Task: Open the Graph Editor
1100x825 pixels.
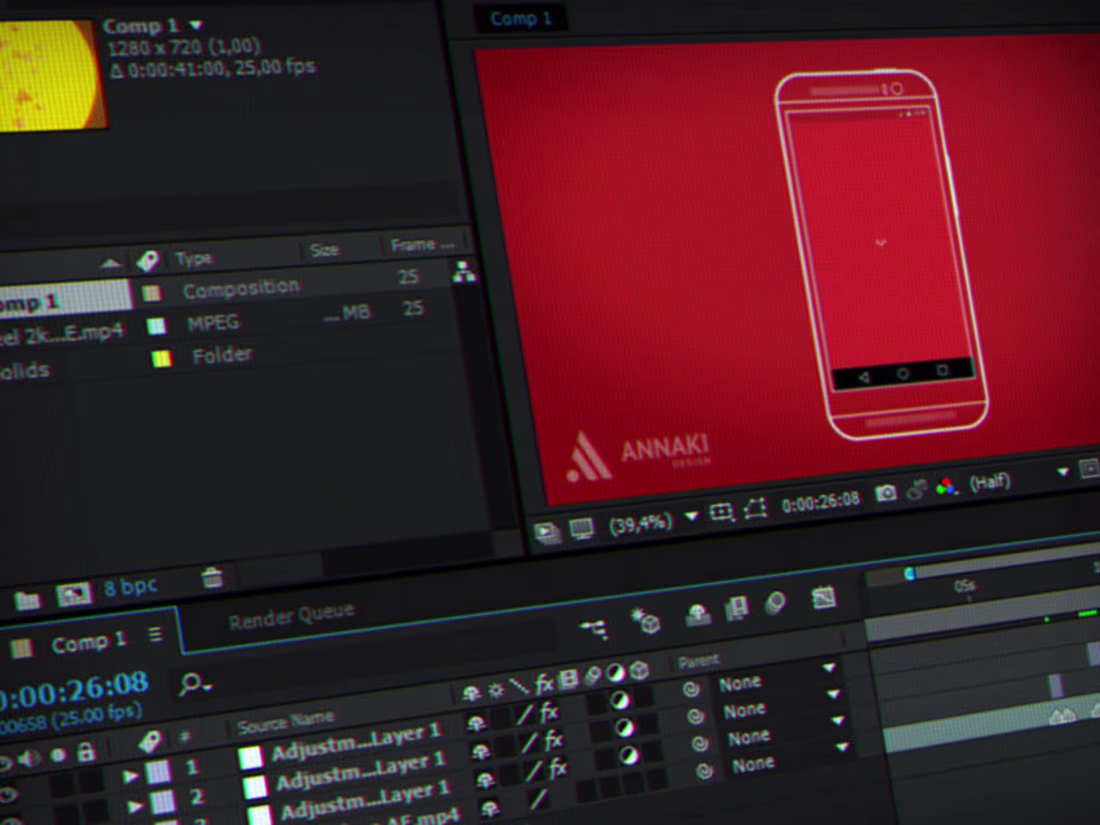Action: point(823,598)
